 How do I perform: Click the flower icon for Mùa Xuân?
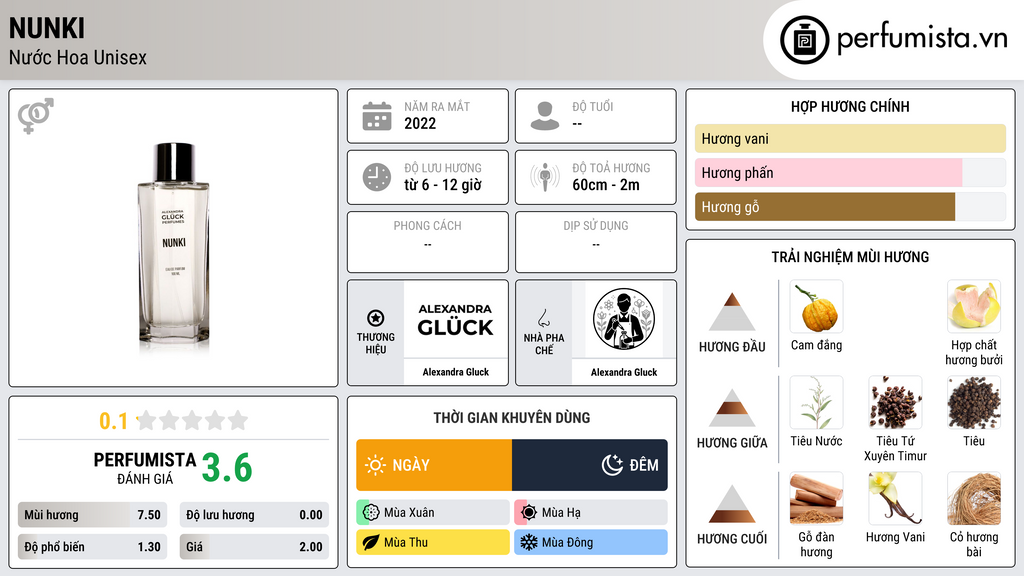pos(371,512)
